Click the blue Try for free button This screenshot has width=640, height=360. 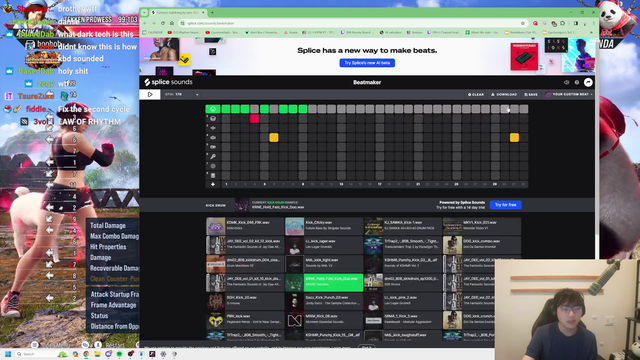(x=505, y=205)
